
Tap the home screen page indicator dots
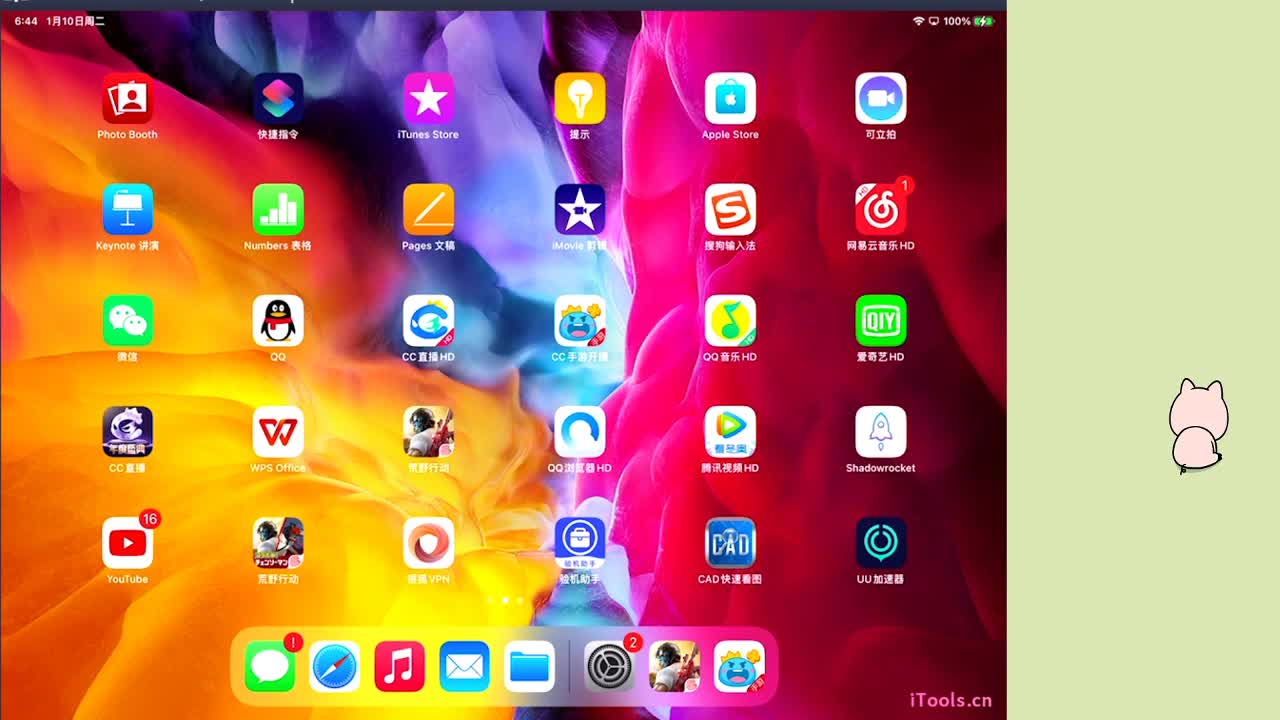pyautogui.click(x=505, y=600)
